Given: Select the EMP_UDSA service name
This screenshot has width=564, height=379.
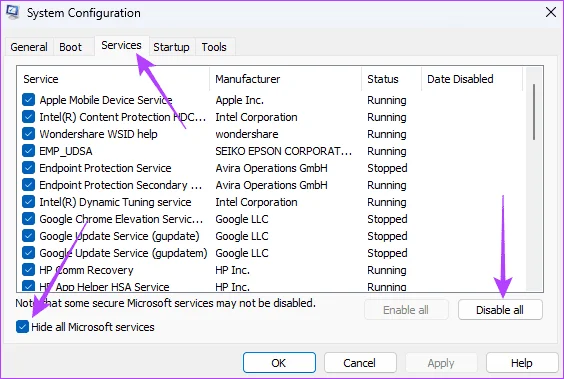Looking at the screenshot, I should (66, 151).
